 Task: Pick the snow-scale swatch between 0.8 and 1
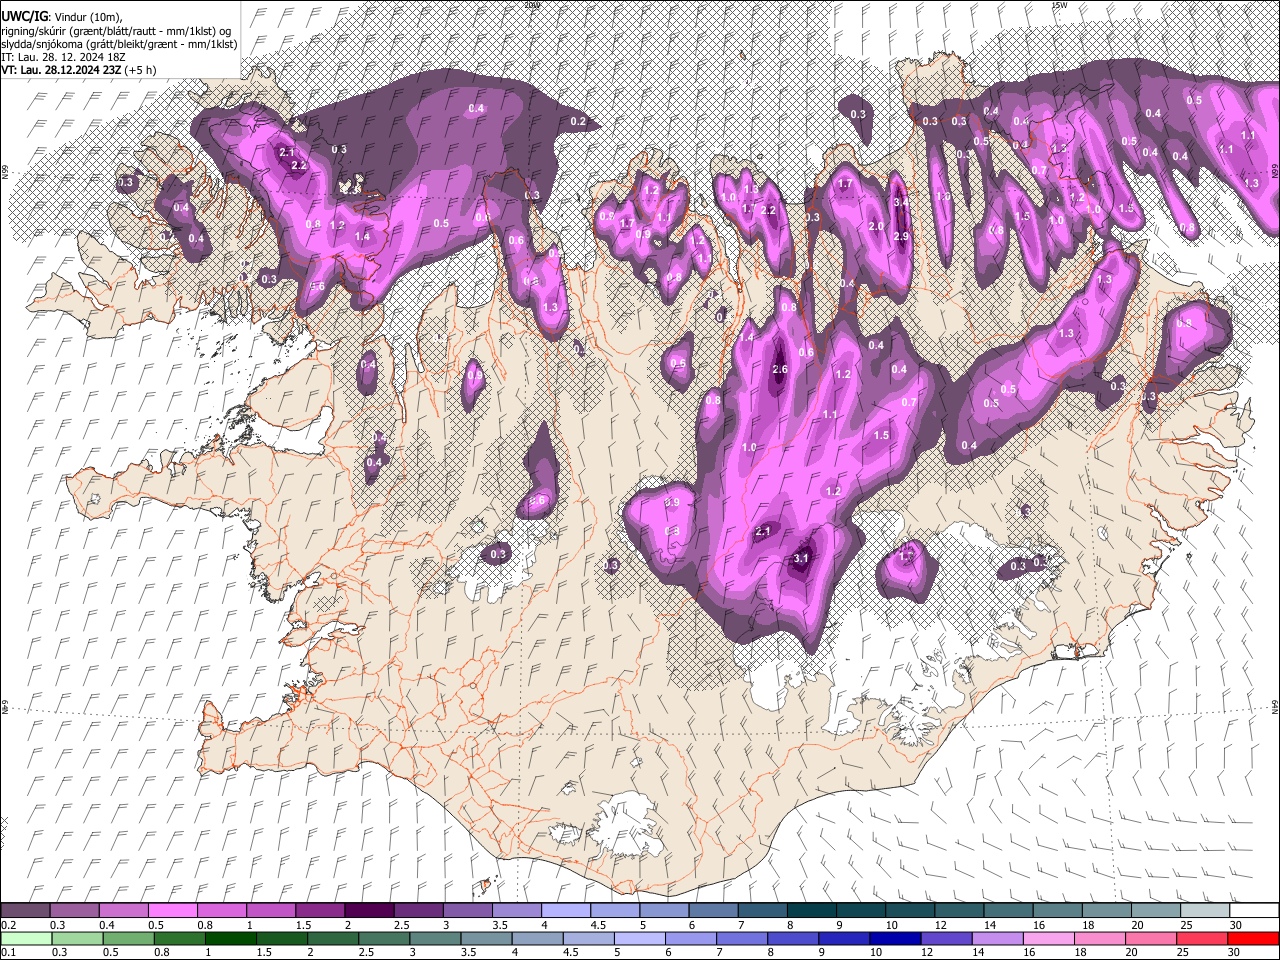[223, 911]
